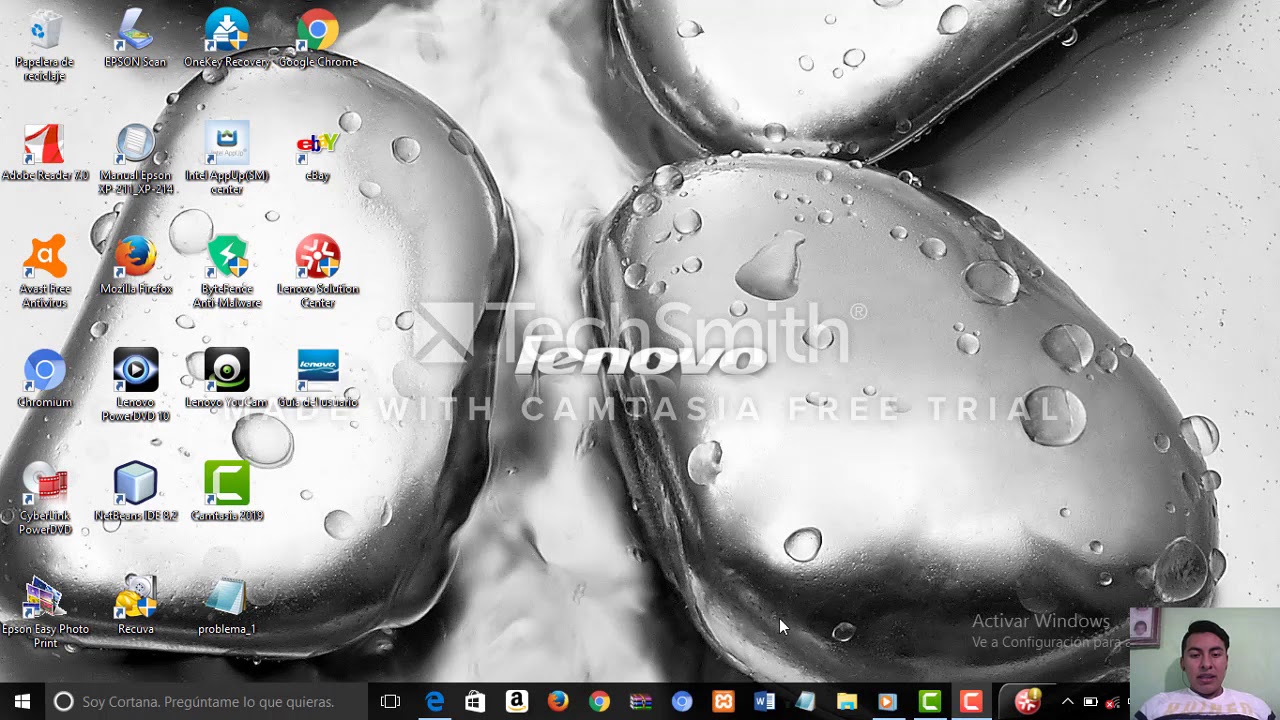This screenshot has width=1280, height=720.
Task: Select the Recuva desktop shortcut
Action: coord(136,606)
